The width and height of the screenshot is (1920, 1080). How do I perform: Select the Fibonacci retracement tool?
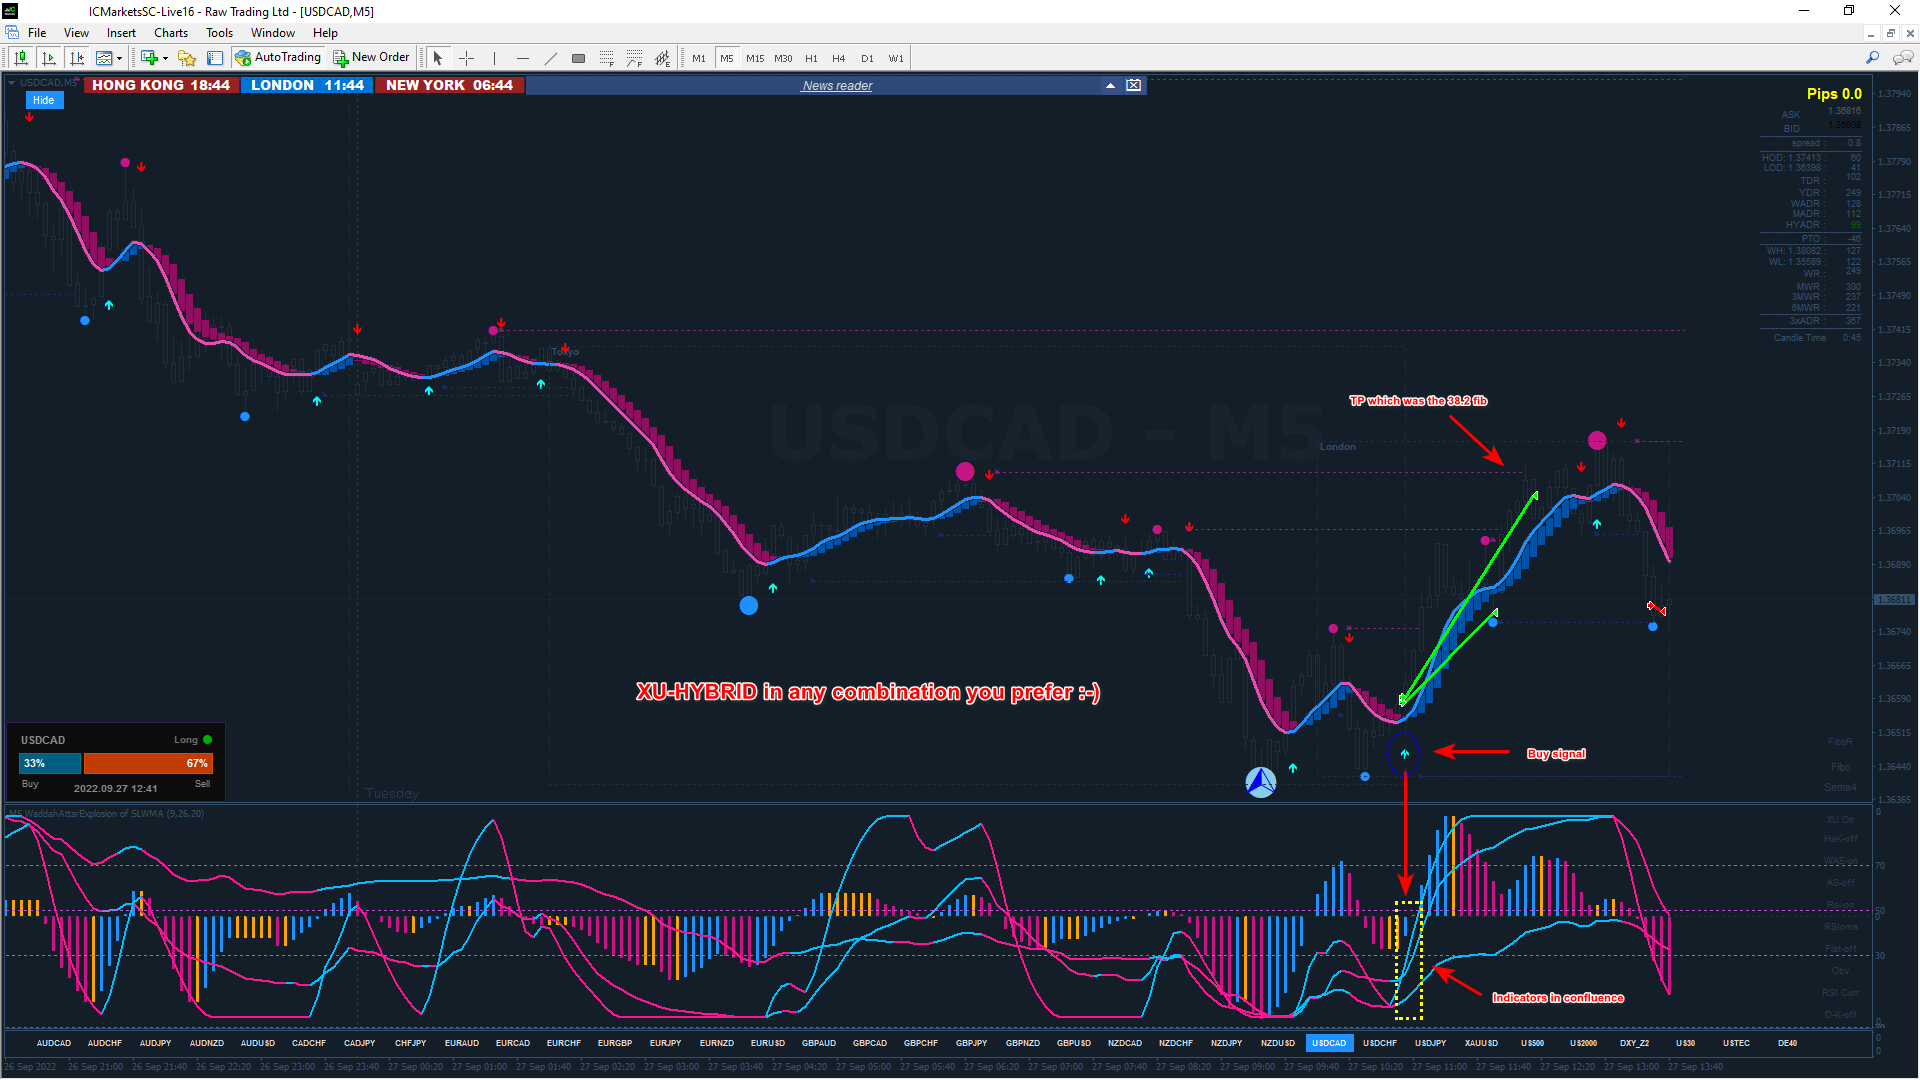[x=607, y=58]
